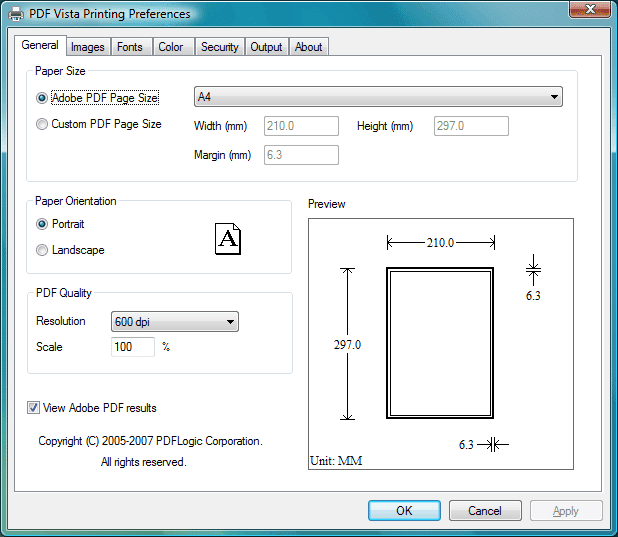The width and height of the screenshot is (618, 537).
Task: Click the 'Unit: MM' preview label
Action: 336,461
